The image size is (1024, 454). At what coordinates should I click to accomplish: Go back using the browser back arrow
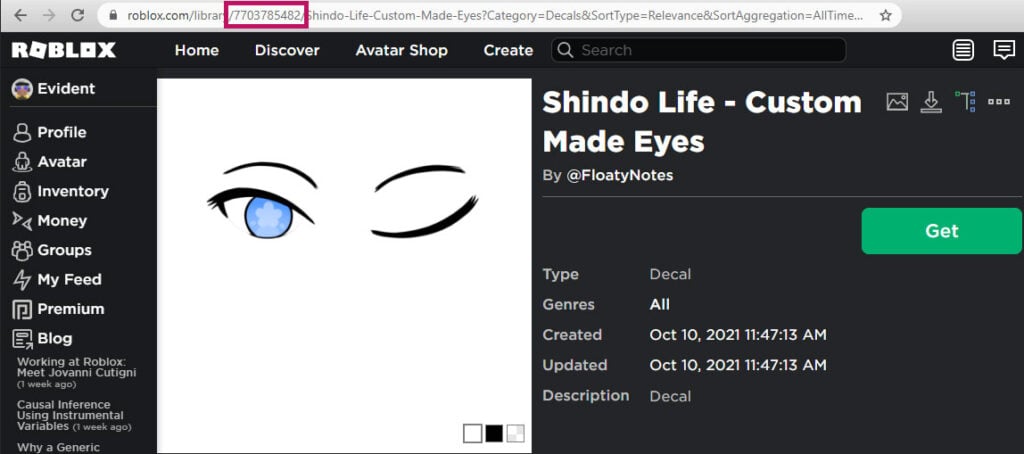tap(21, 15)
